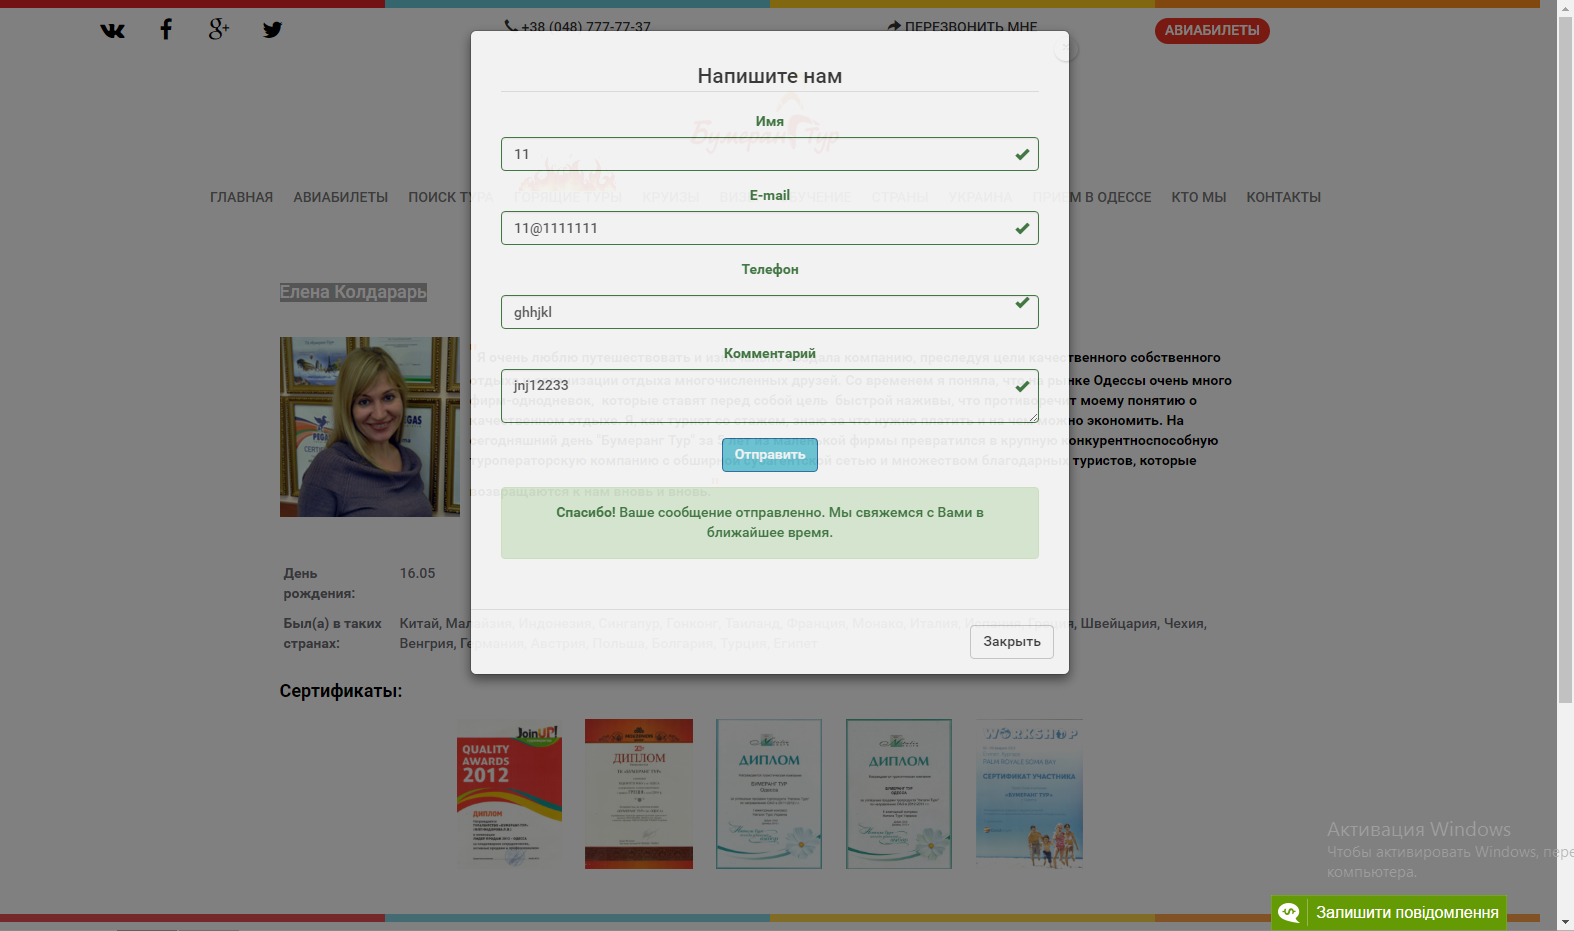Click the Twitter bird icon
Screen dimensions: 1574x931
(x=272, y=29)
